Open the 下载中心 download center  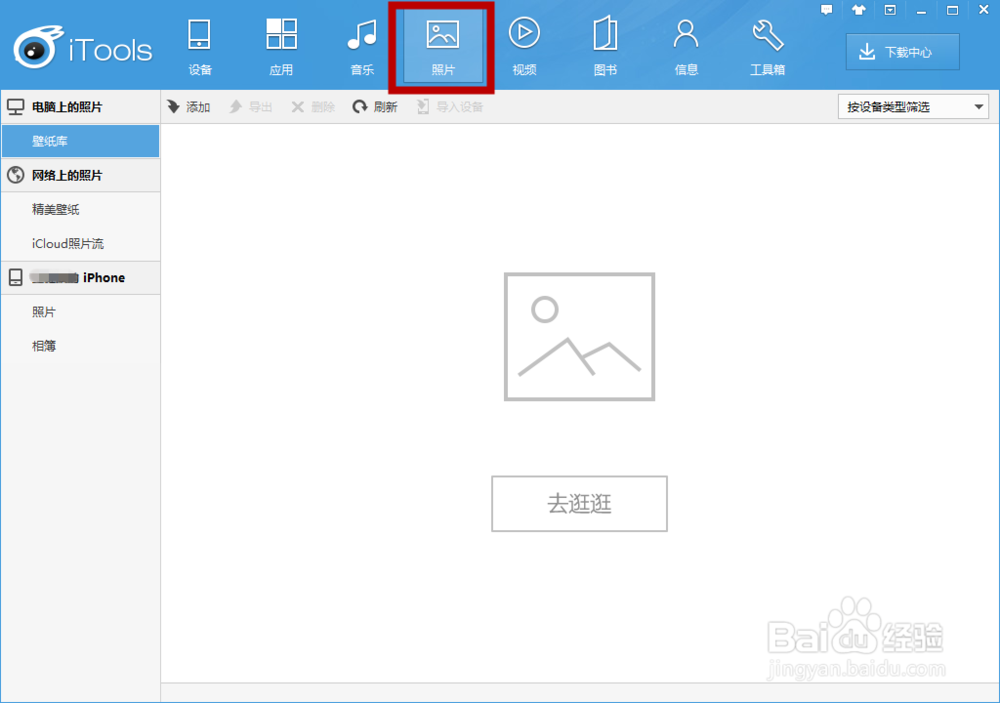click(902, 51)
